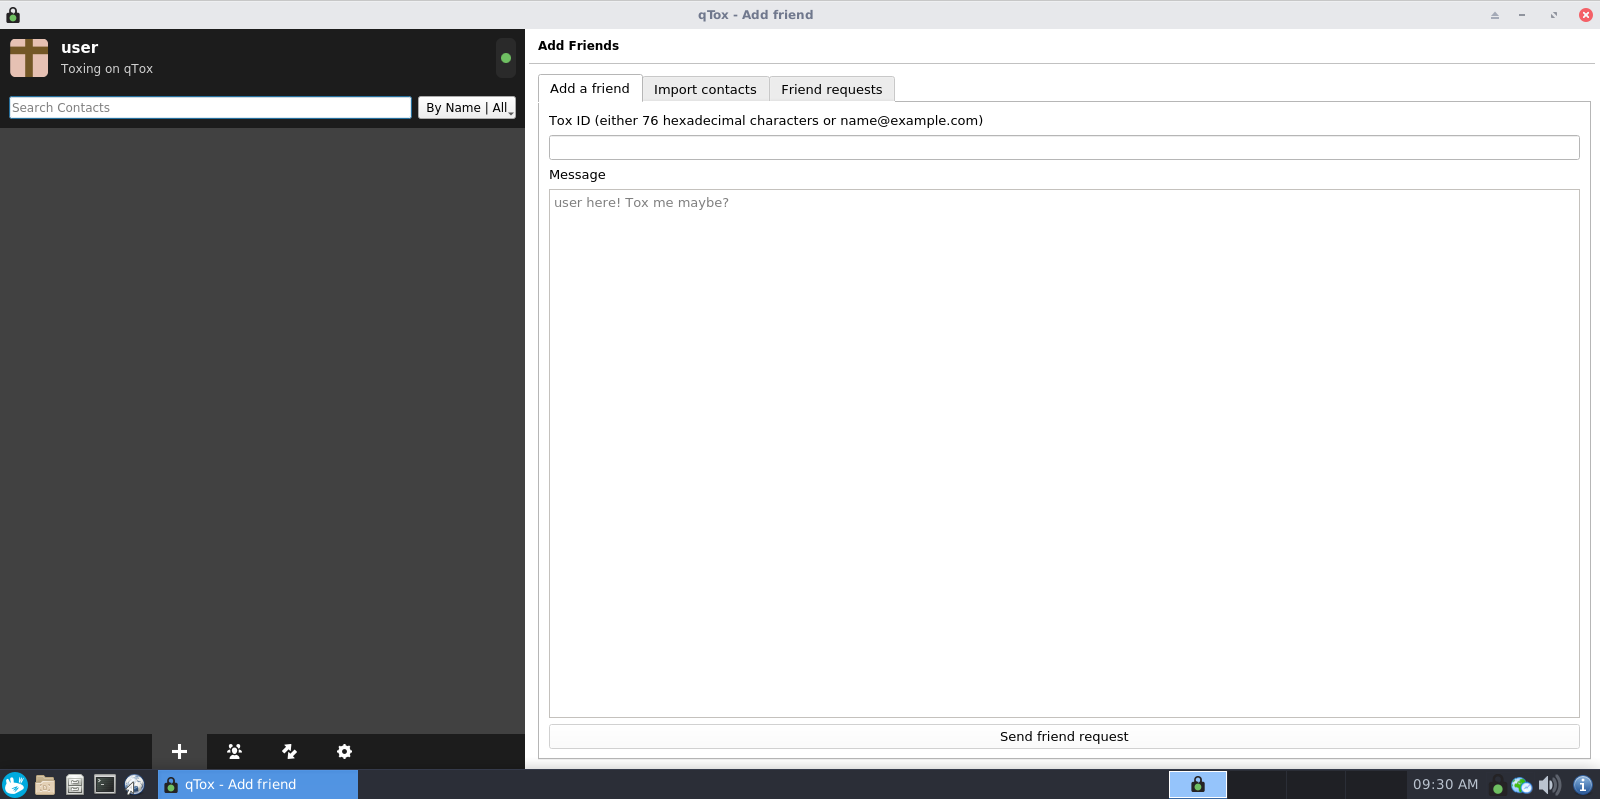Click the 09:30 AM clock

1445,784
